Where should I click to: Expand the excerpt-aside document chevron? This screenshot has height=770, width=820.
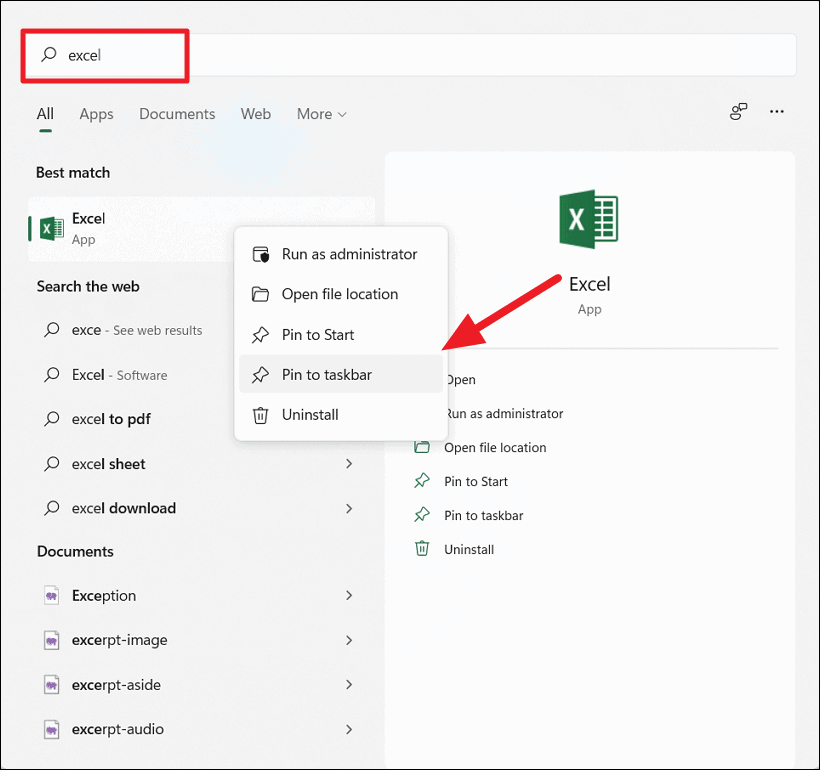(349, 685)
